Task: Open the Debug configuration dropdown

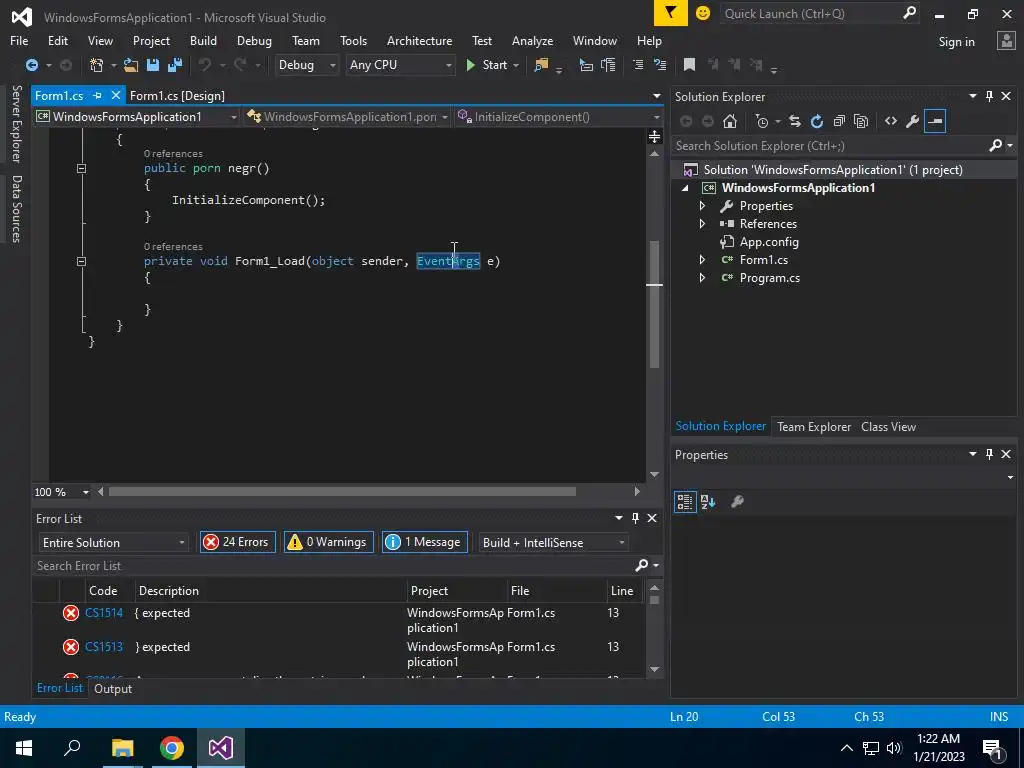Action: click(306, 65)
